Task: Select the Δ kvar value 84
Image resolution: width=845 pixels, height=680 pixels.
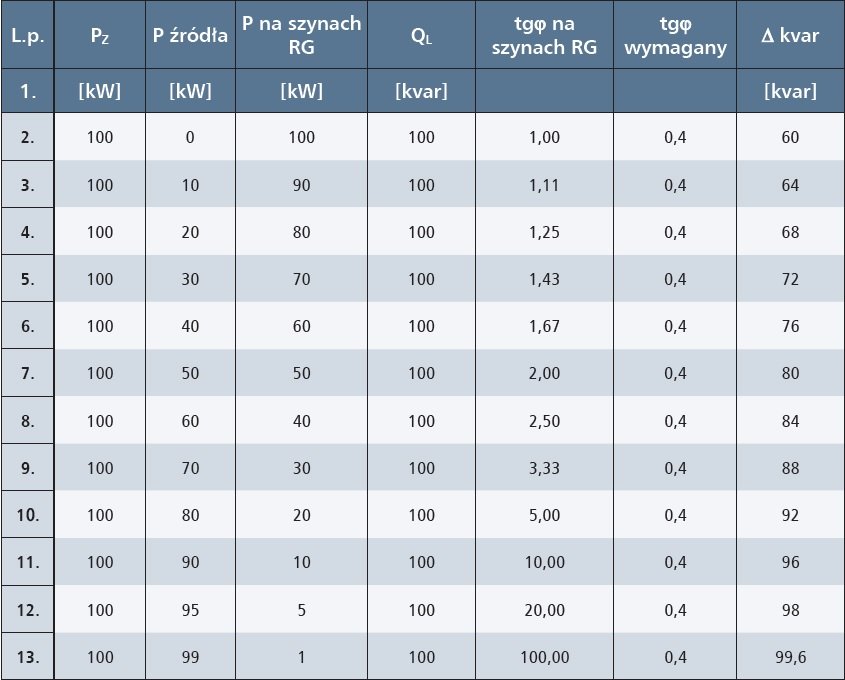Action: (791, 421)
